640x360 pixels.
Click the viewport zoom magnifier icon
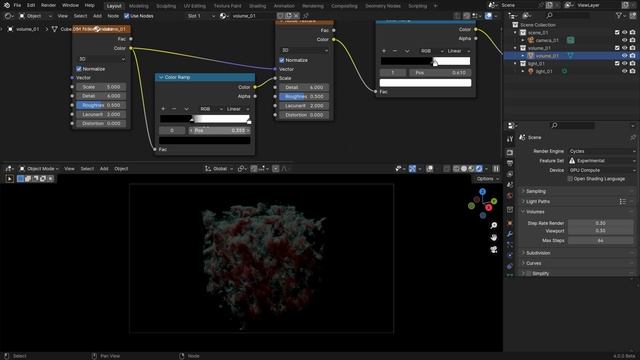pyautogui.click(x=494, y=225)
